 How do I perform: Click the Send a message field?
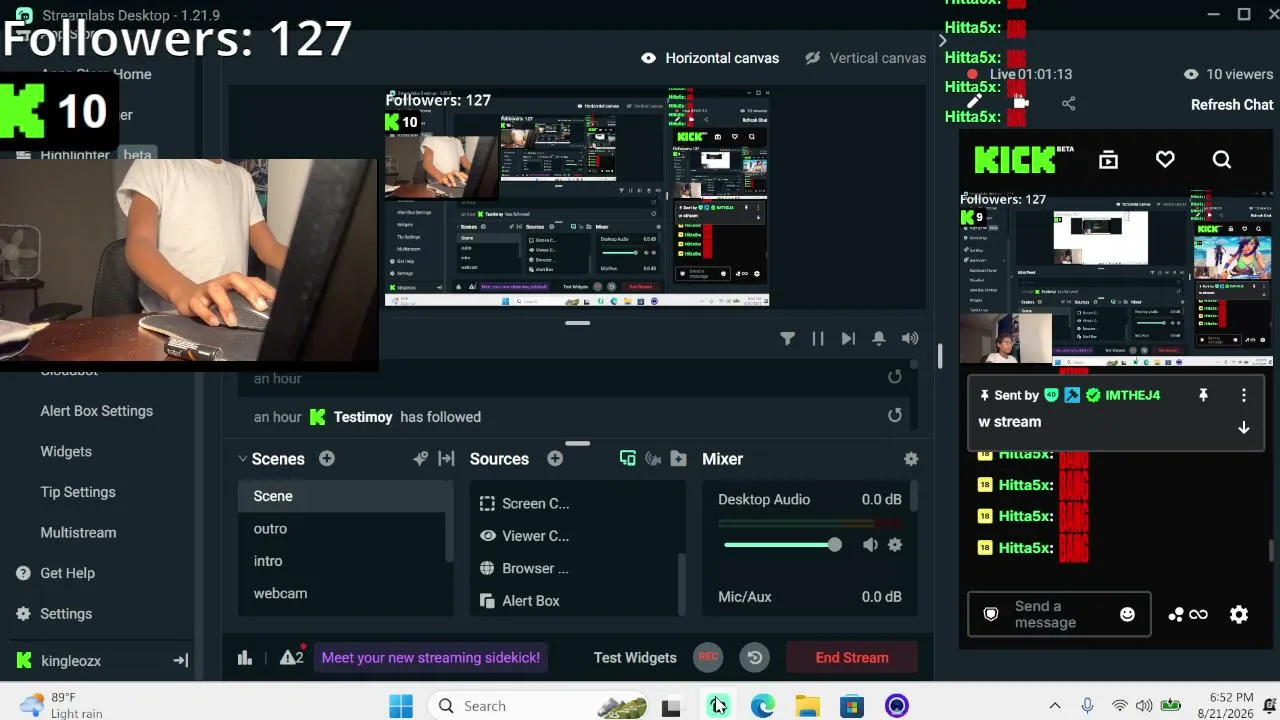(x=1059, y=614)
